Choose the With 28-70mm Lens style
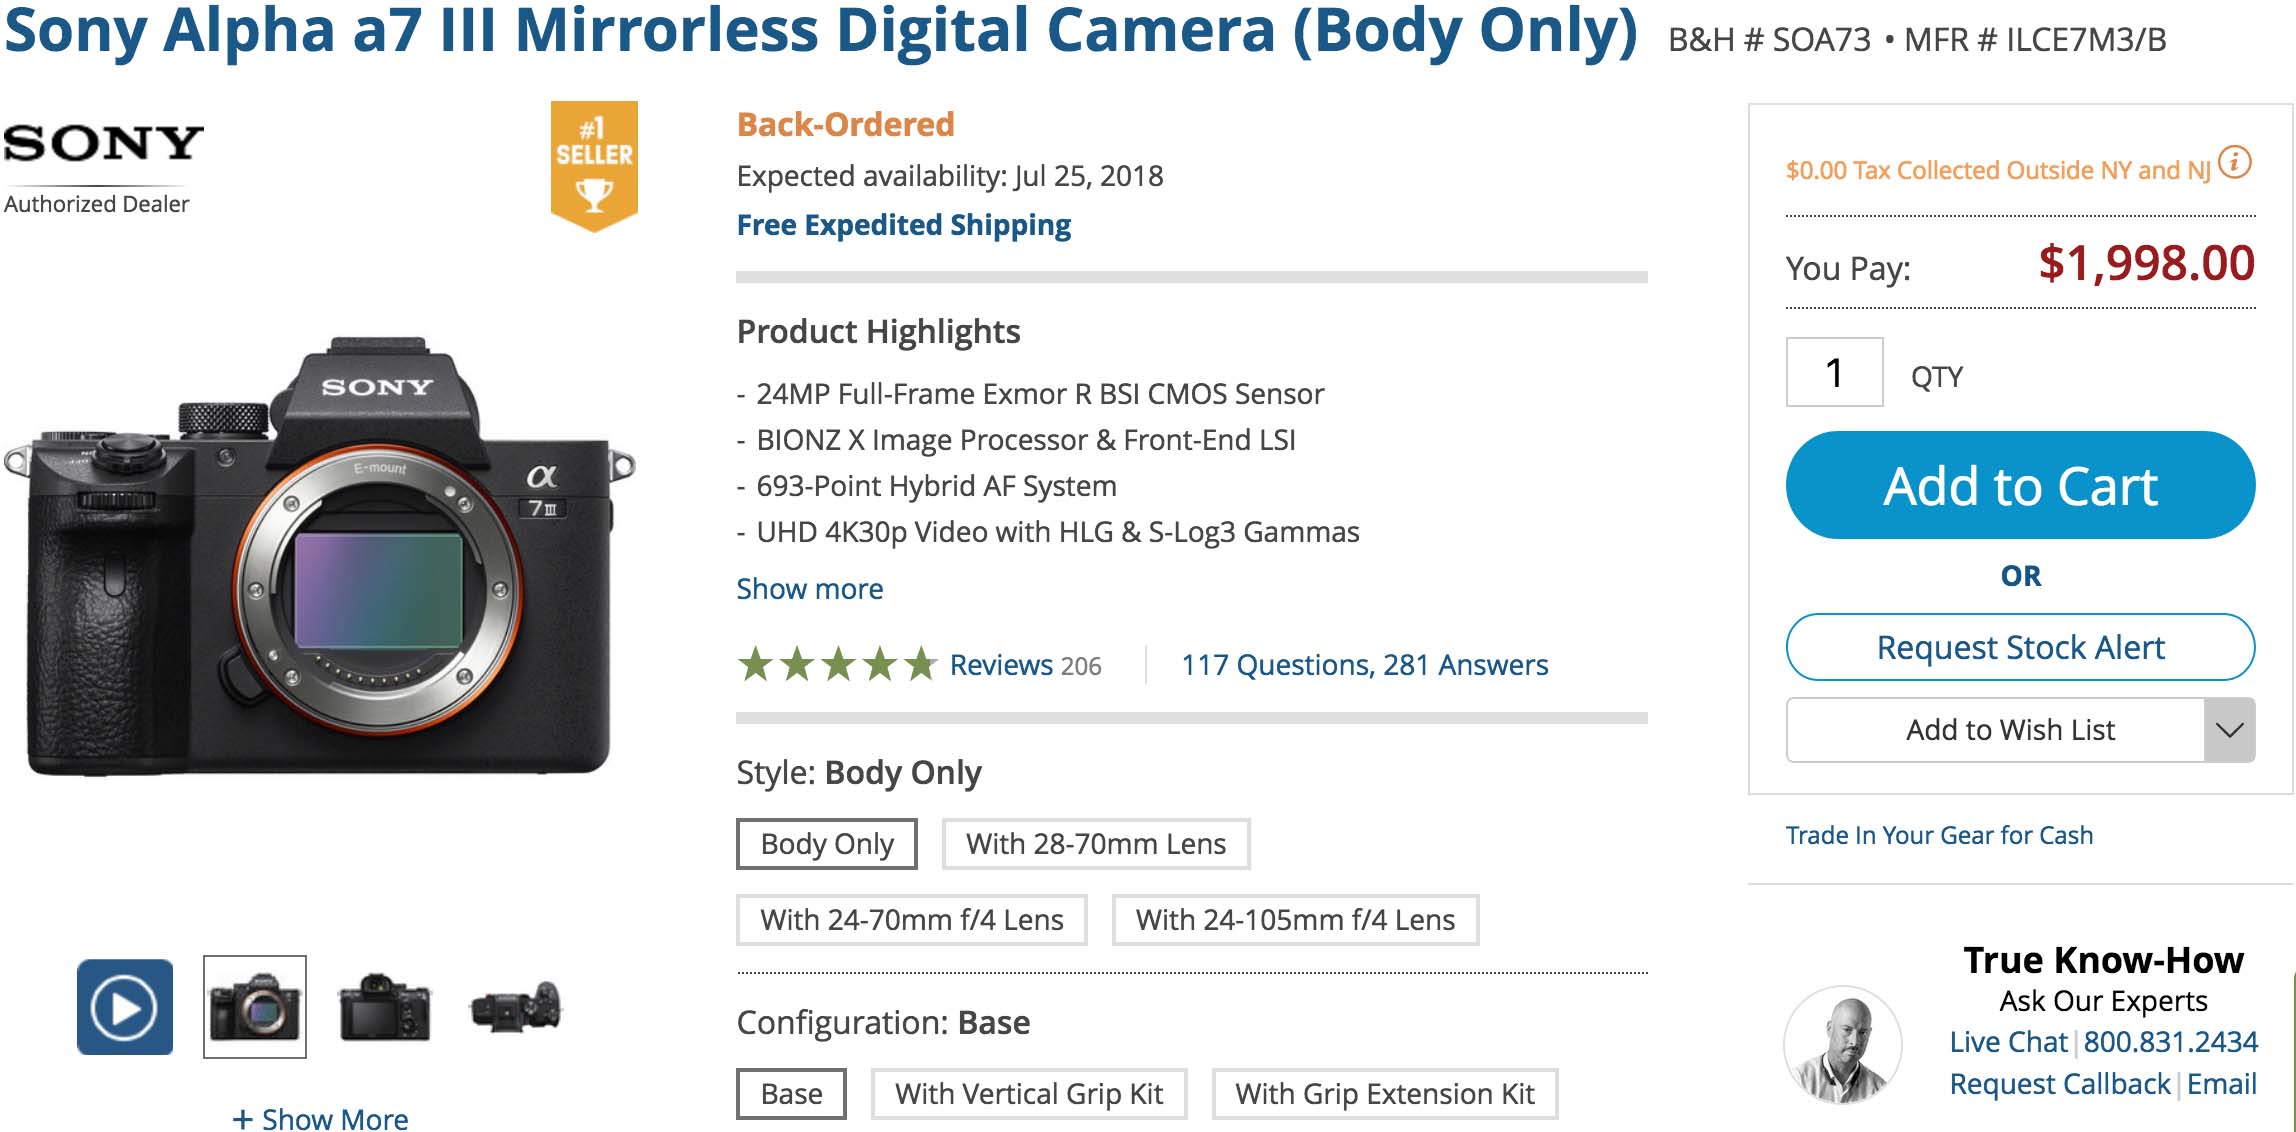 (1095, 844)
